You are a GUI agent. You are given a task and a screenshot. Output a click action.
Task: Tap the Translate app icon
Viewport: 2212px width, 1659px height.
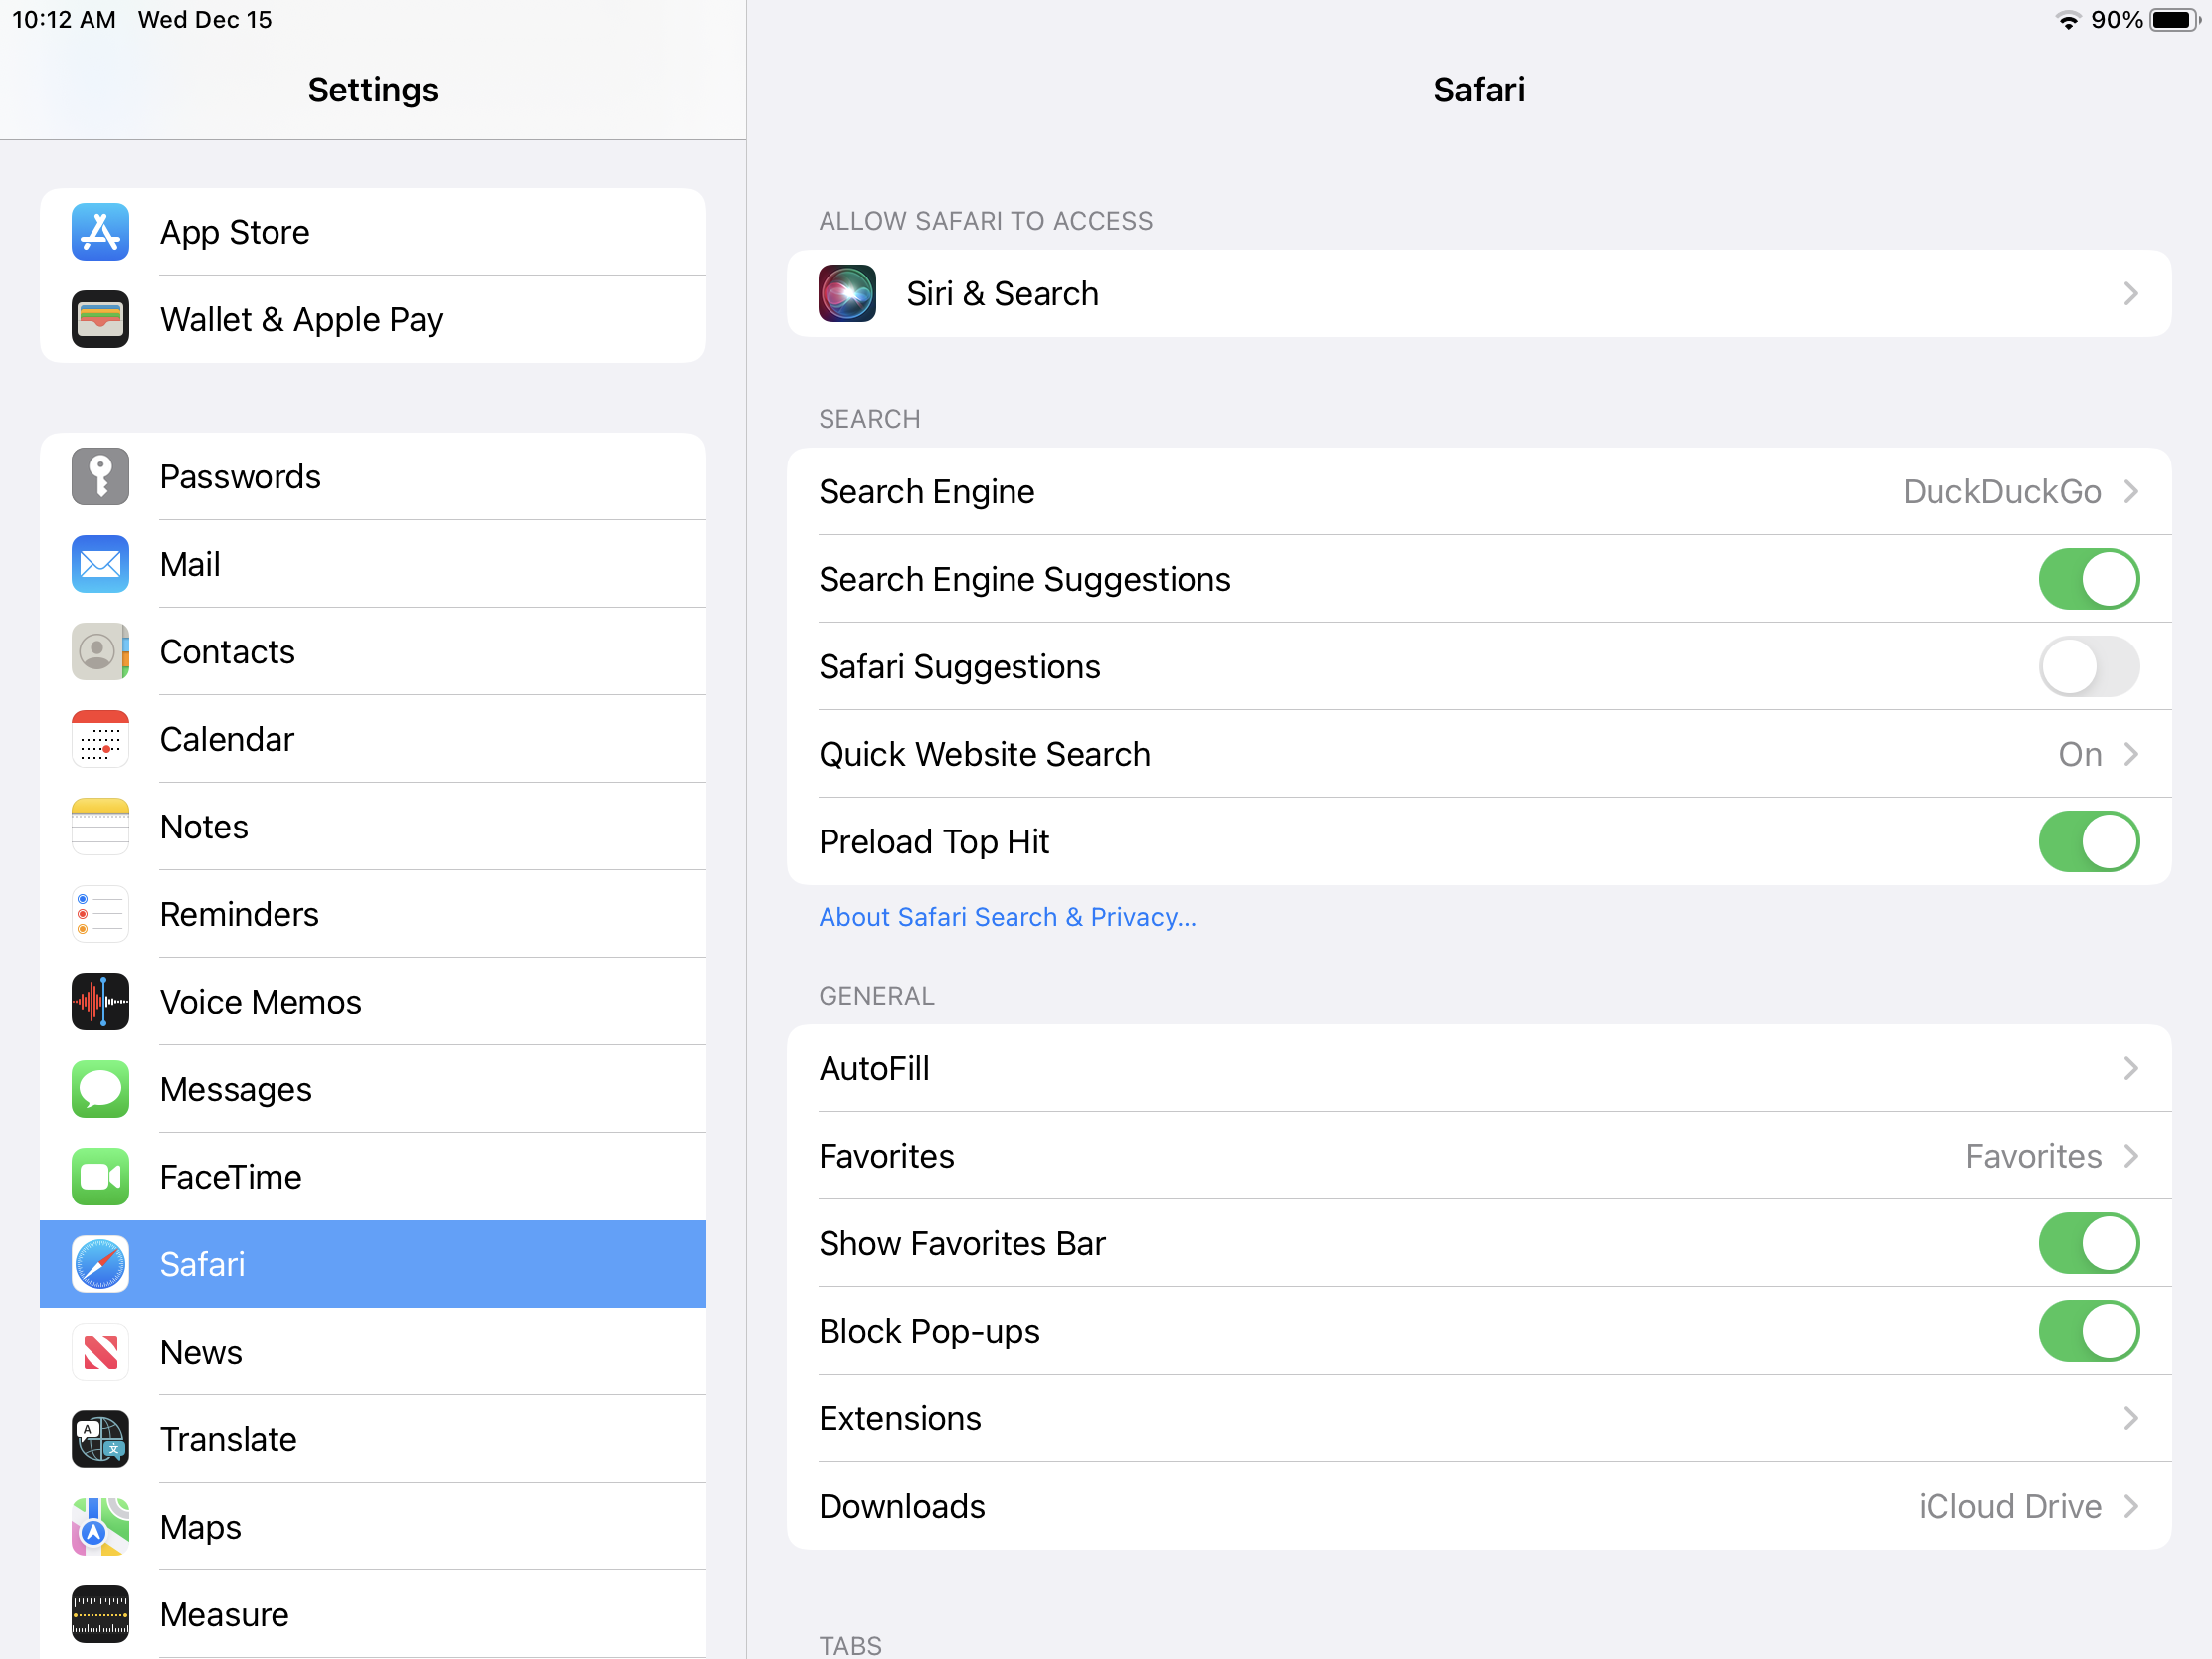[x=100, y=1440]
